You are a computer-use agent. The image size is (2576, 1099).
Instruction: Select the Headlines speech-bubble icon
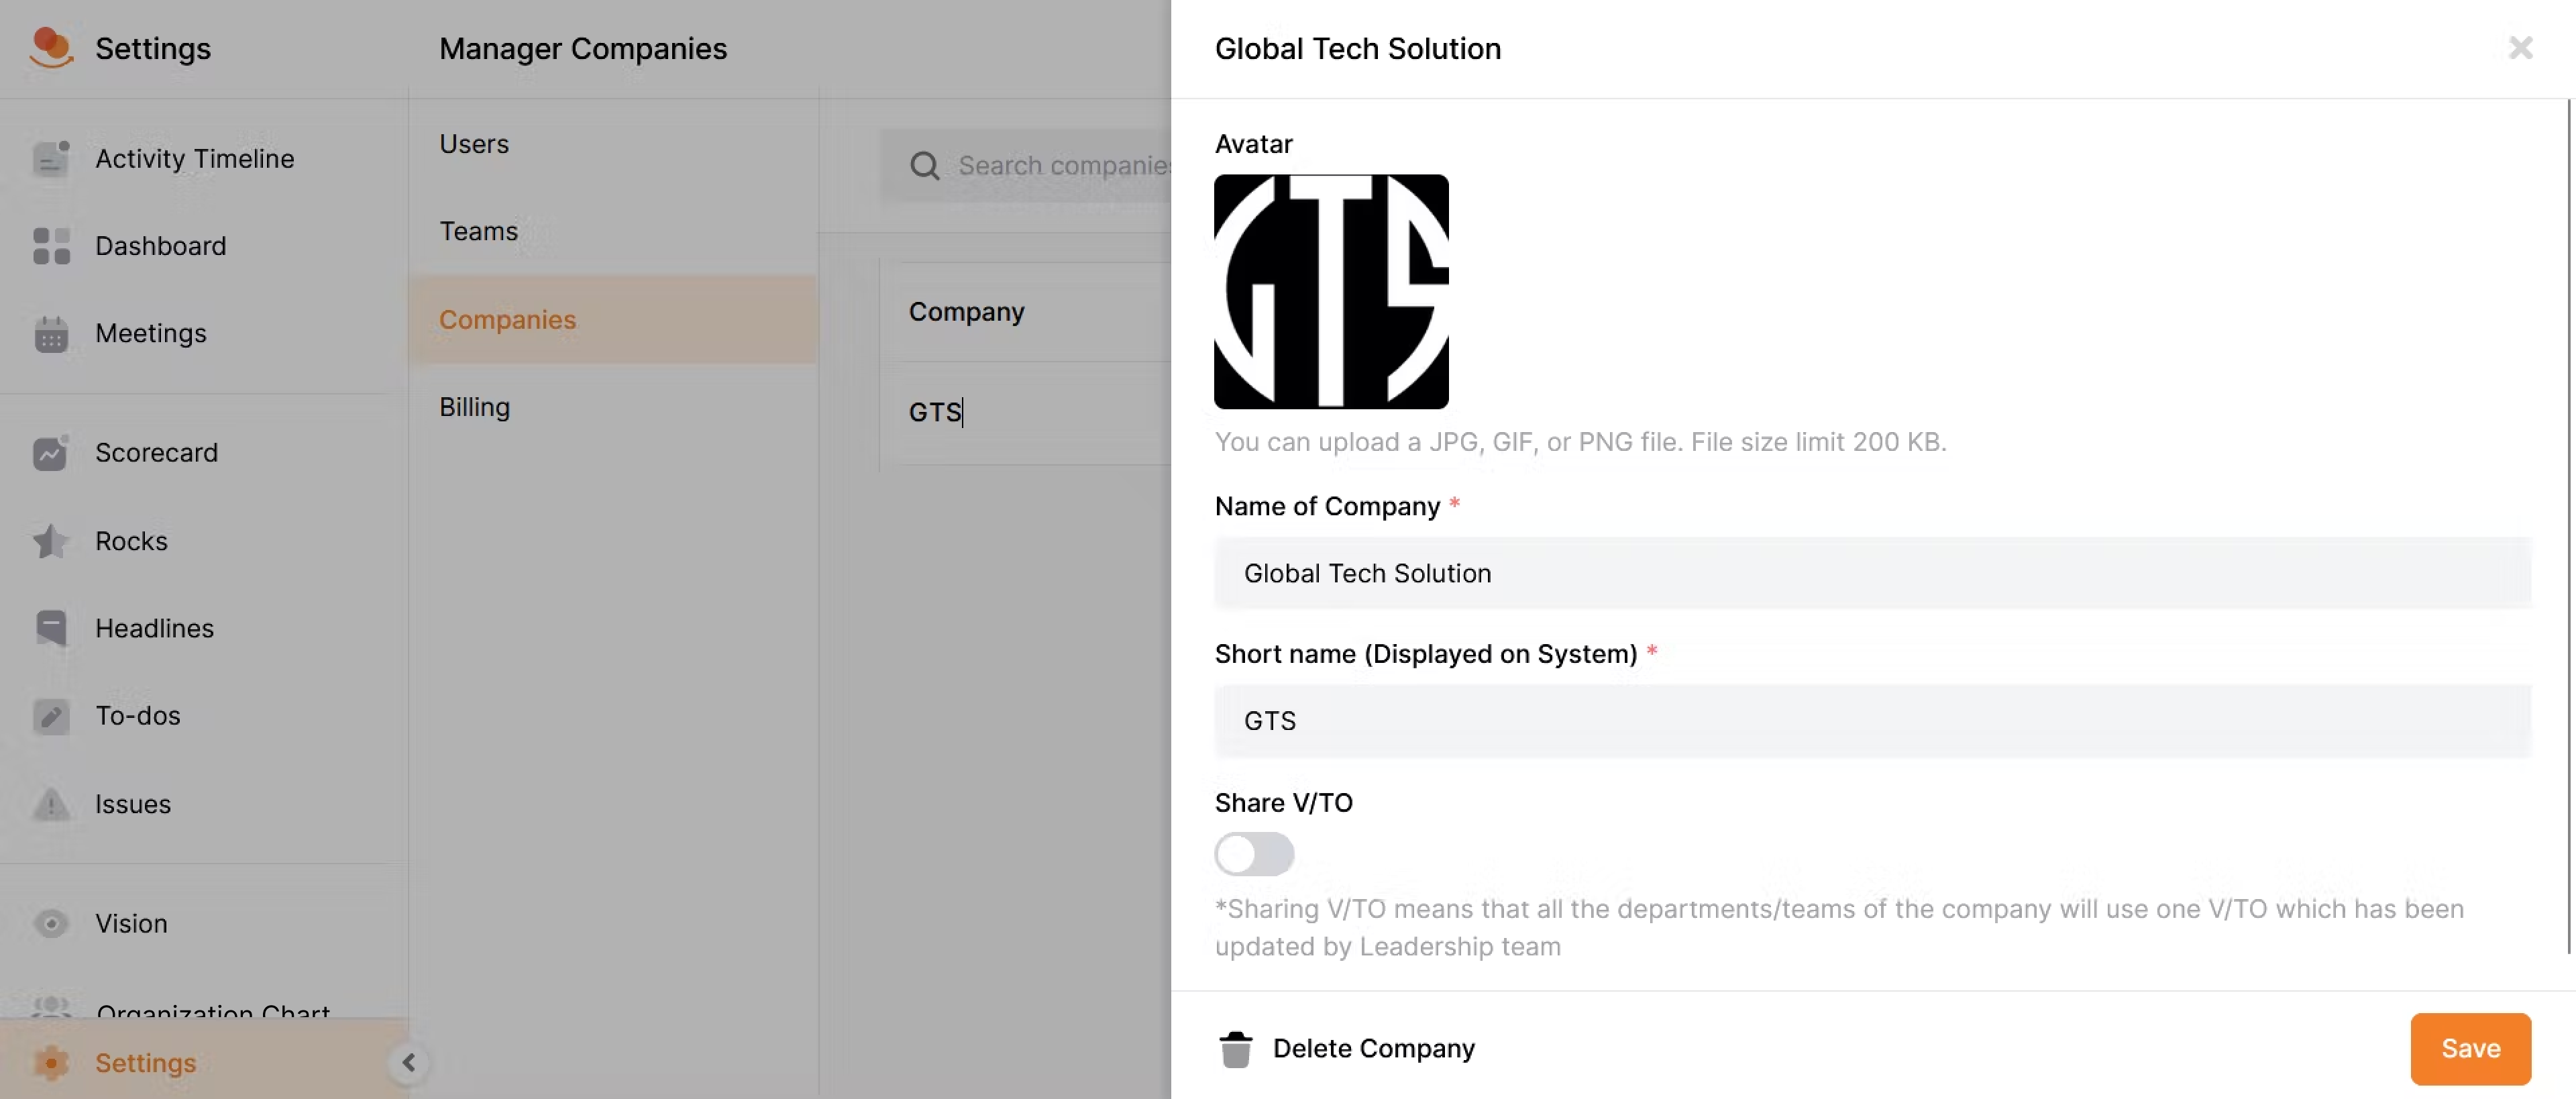51,628
